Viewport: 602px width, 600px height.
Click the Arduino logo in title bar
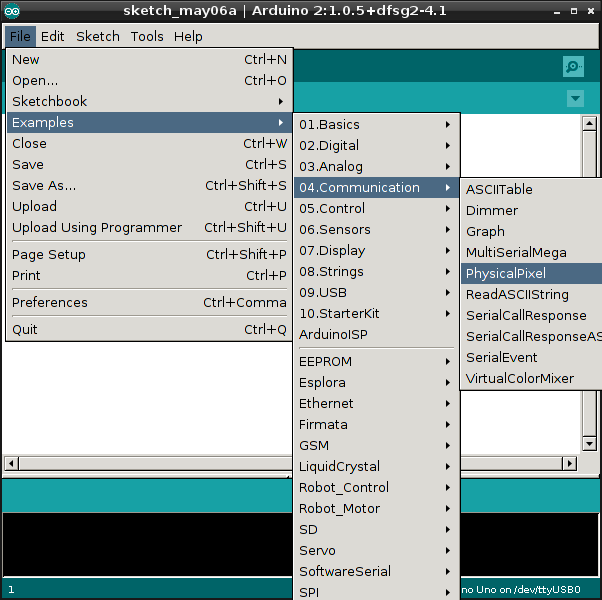(12, 11)
